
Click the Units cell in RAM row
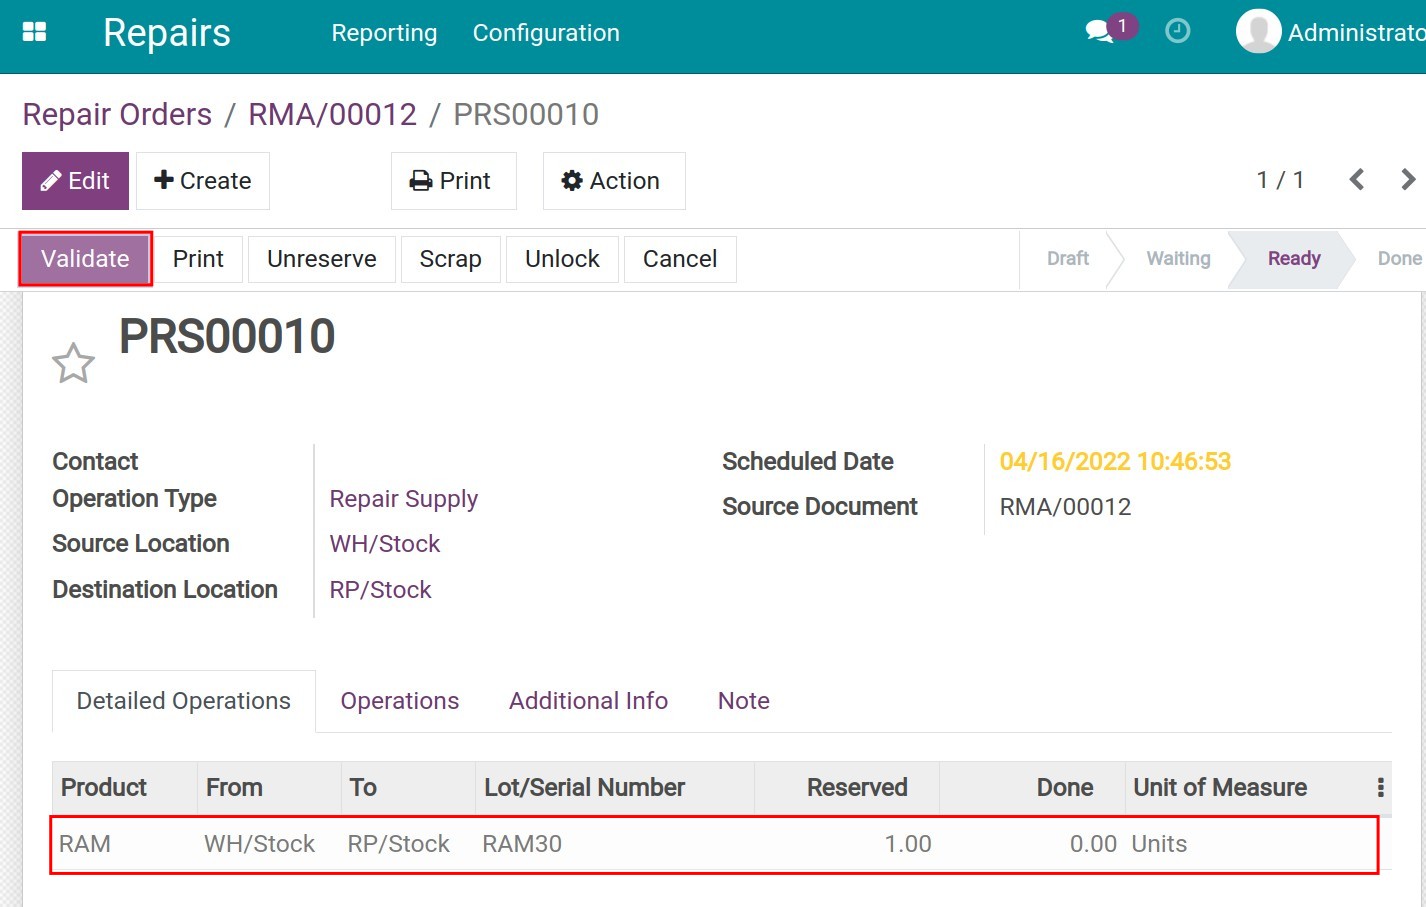(x=1159, y=844)
